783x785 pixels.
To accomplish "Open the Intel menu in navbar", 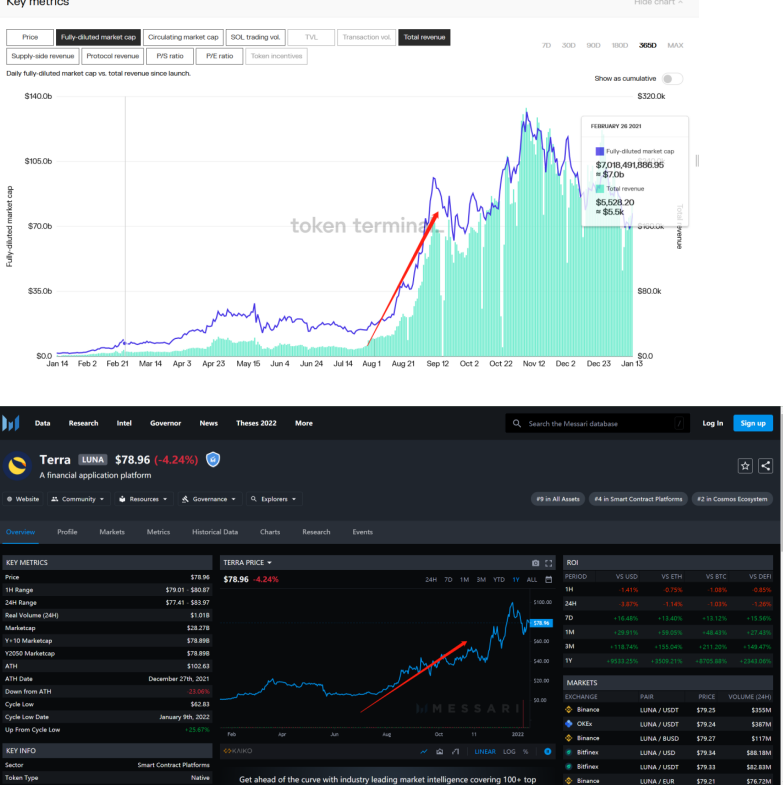I will 124,423.
